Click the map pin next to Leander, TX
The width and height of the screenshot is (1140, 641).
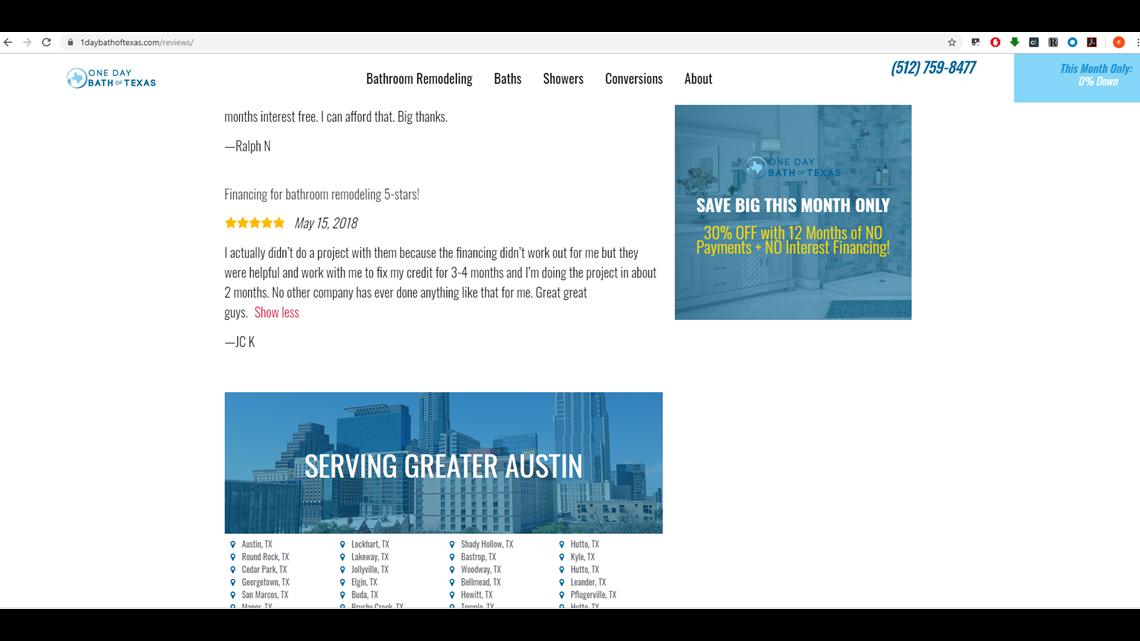(x=561, y=582)
